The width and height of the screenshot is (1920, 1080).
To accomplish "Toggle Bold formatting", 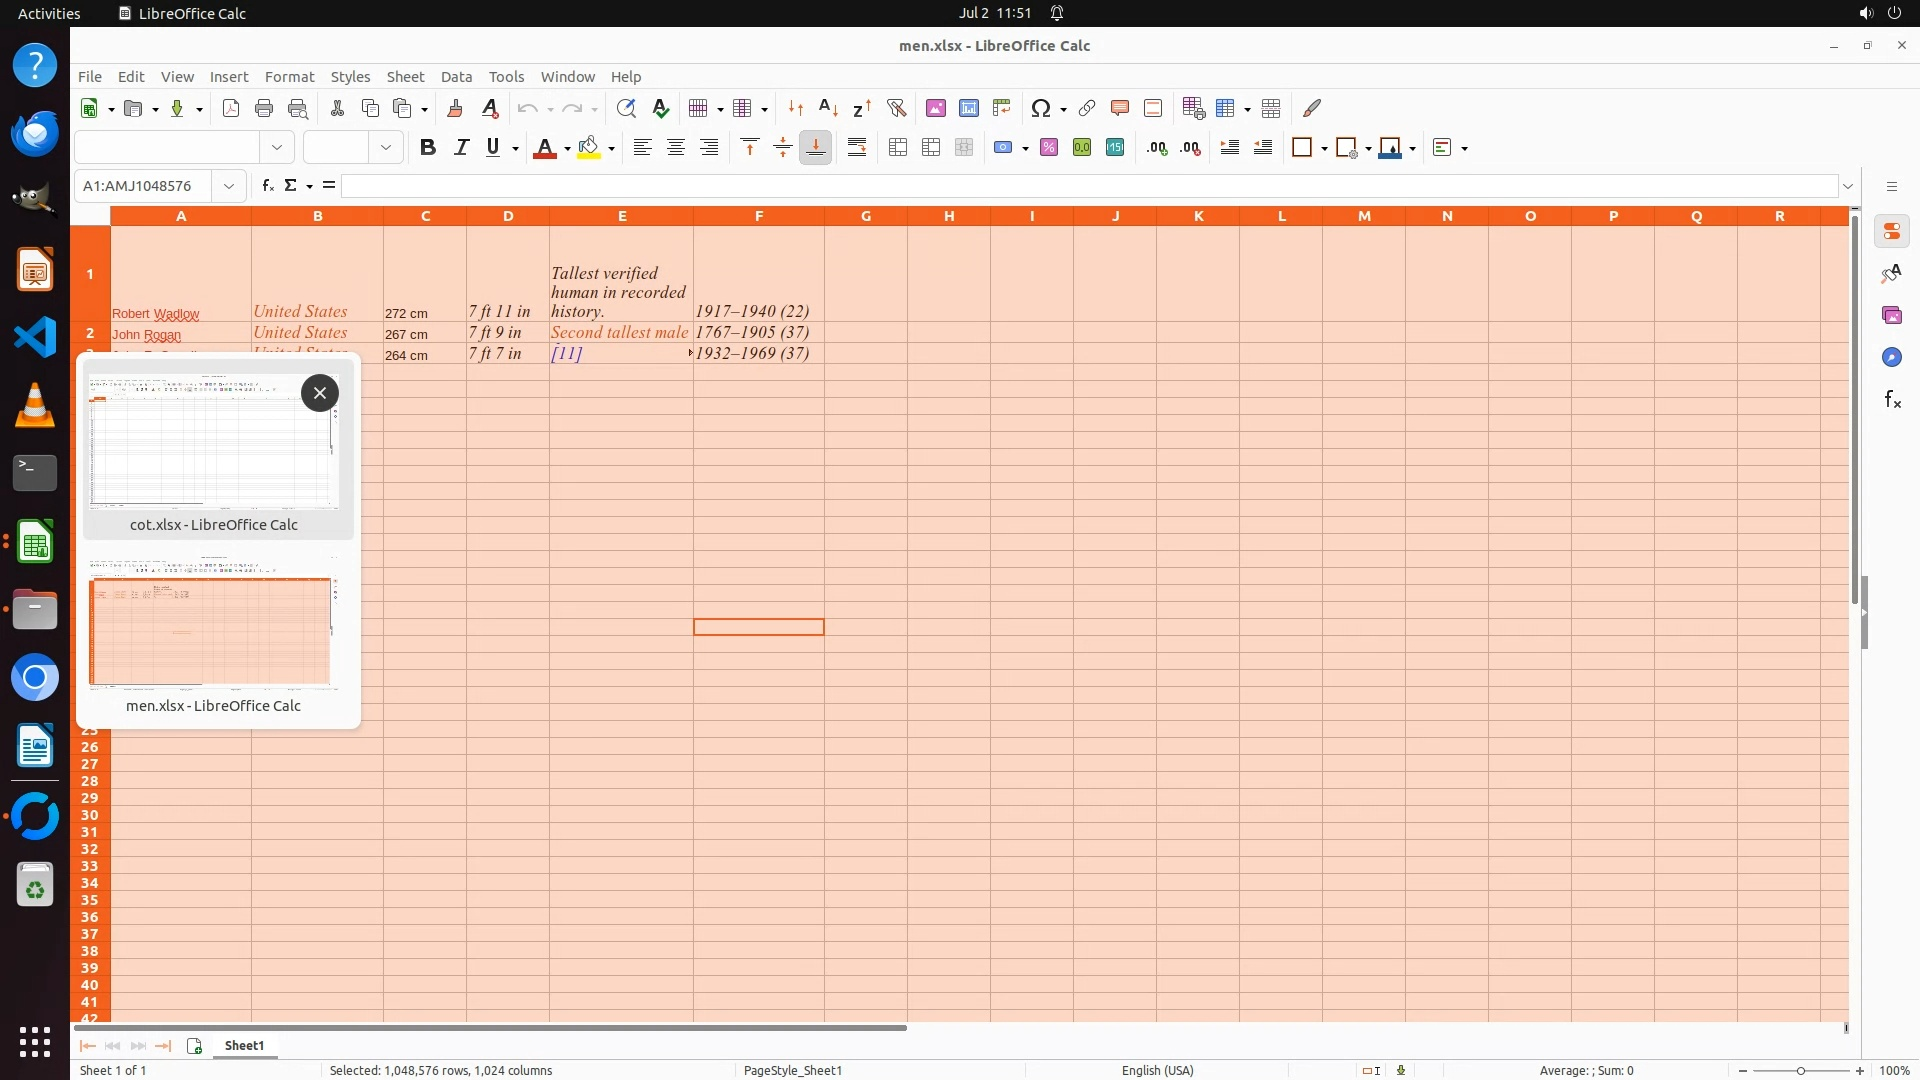I will (428, 148).
